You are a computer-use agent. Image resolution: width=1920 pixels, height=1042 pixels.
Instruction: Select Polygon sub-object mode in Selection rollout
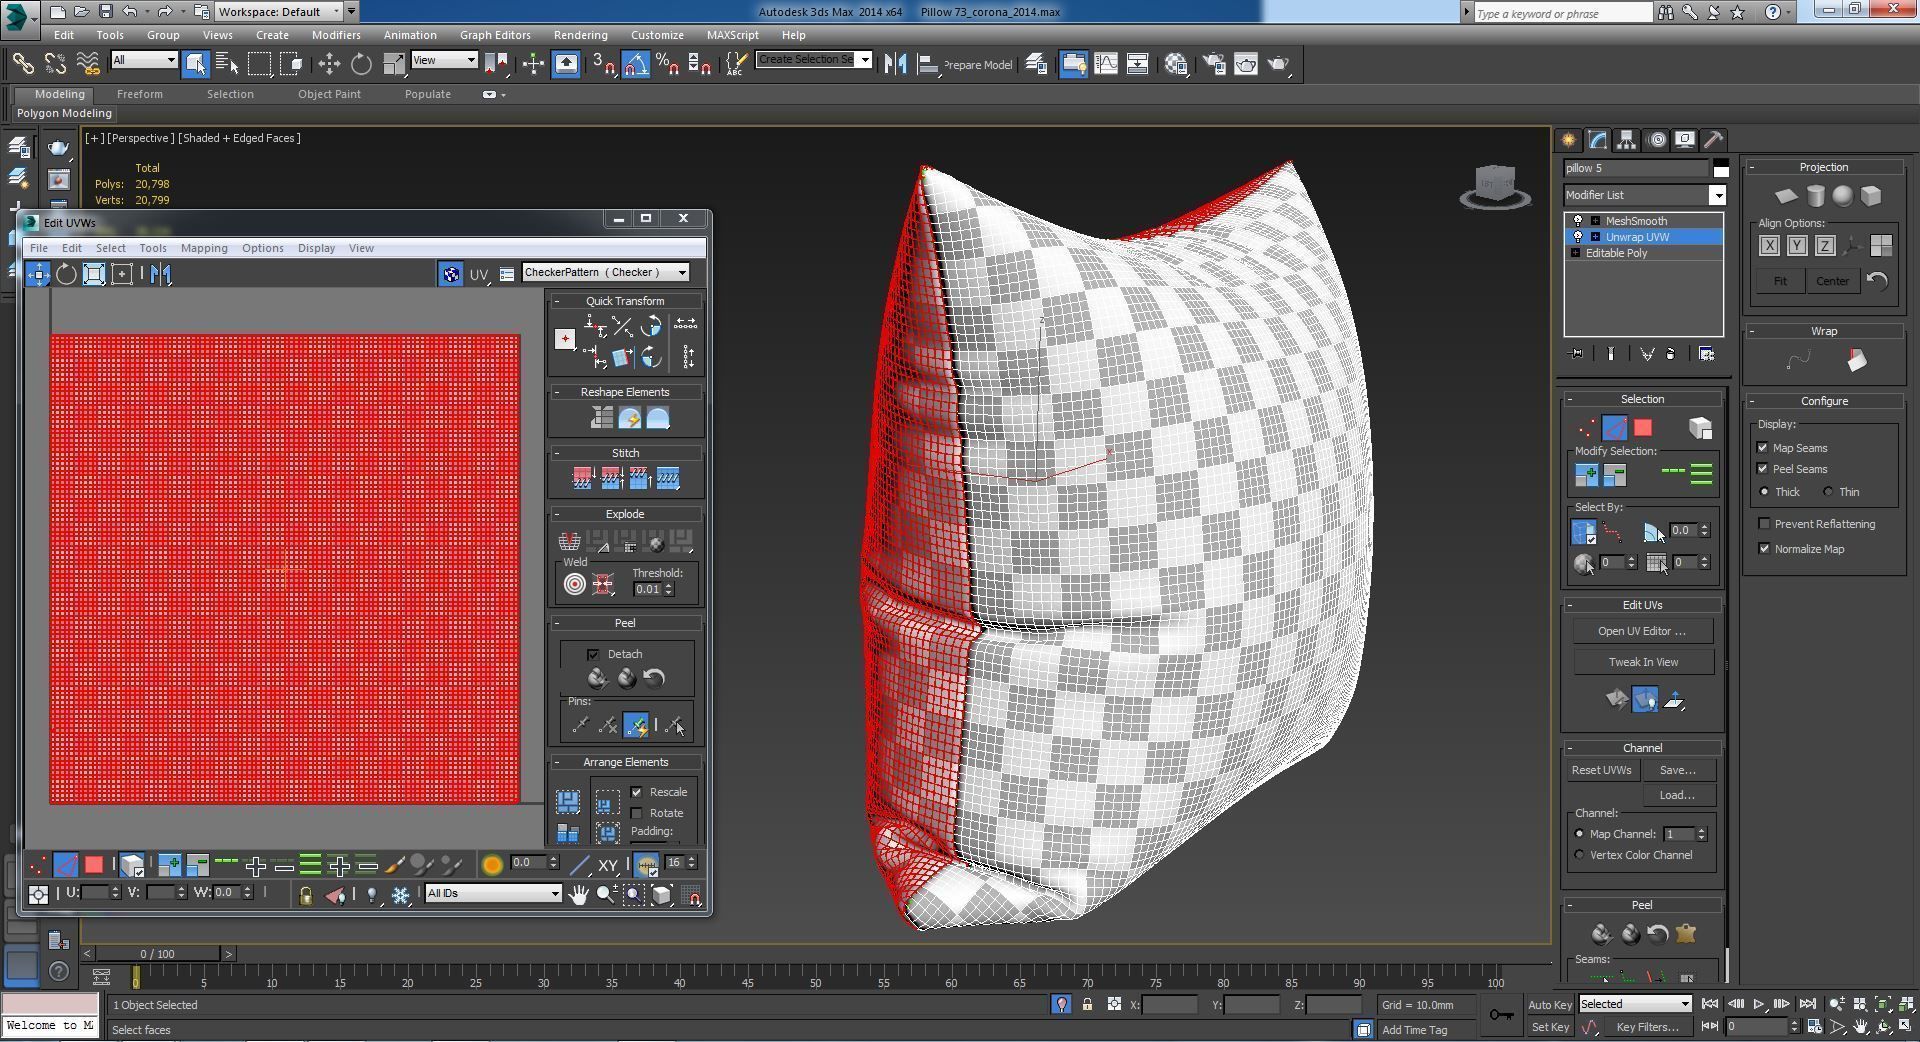(1642, 428)
